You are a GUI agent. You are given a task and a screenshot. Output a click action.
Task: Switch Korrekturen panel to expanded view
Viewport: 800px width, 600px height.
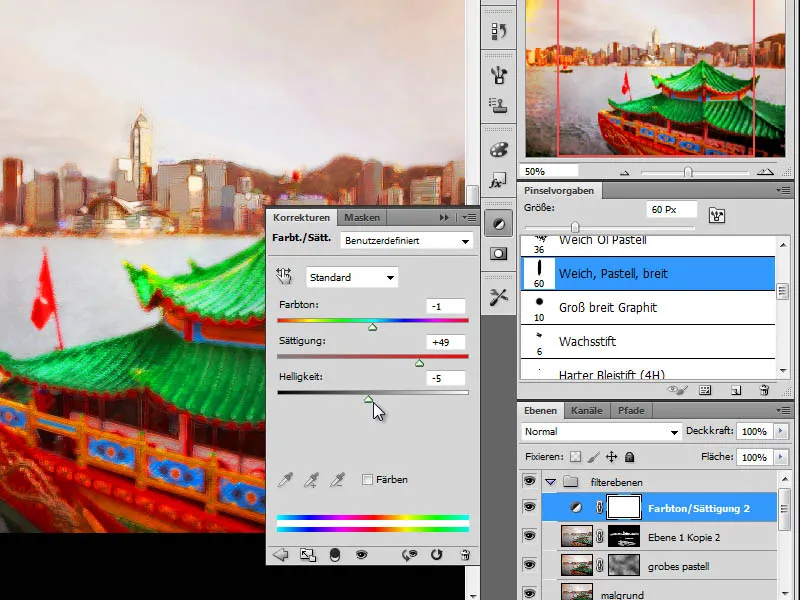point(308,555)
